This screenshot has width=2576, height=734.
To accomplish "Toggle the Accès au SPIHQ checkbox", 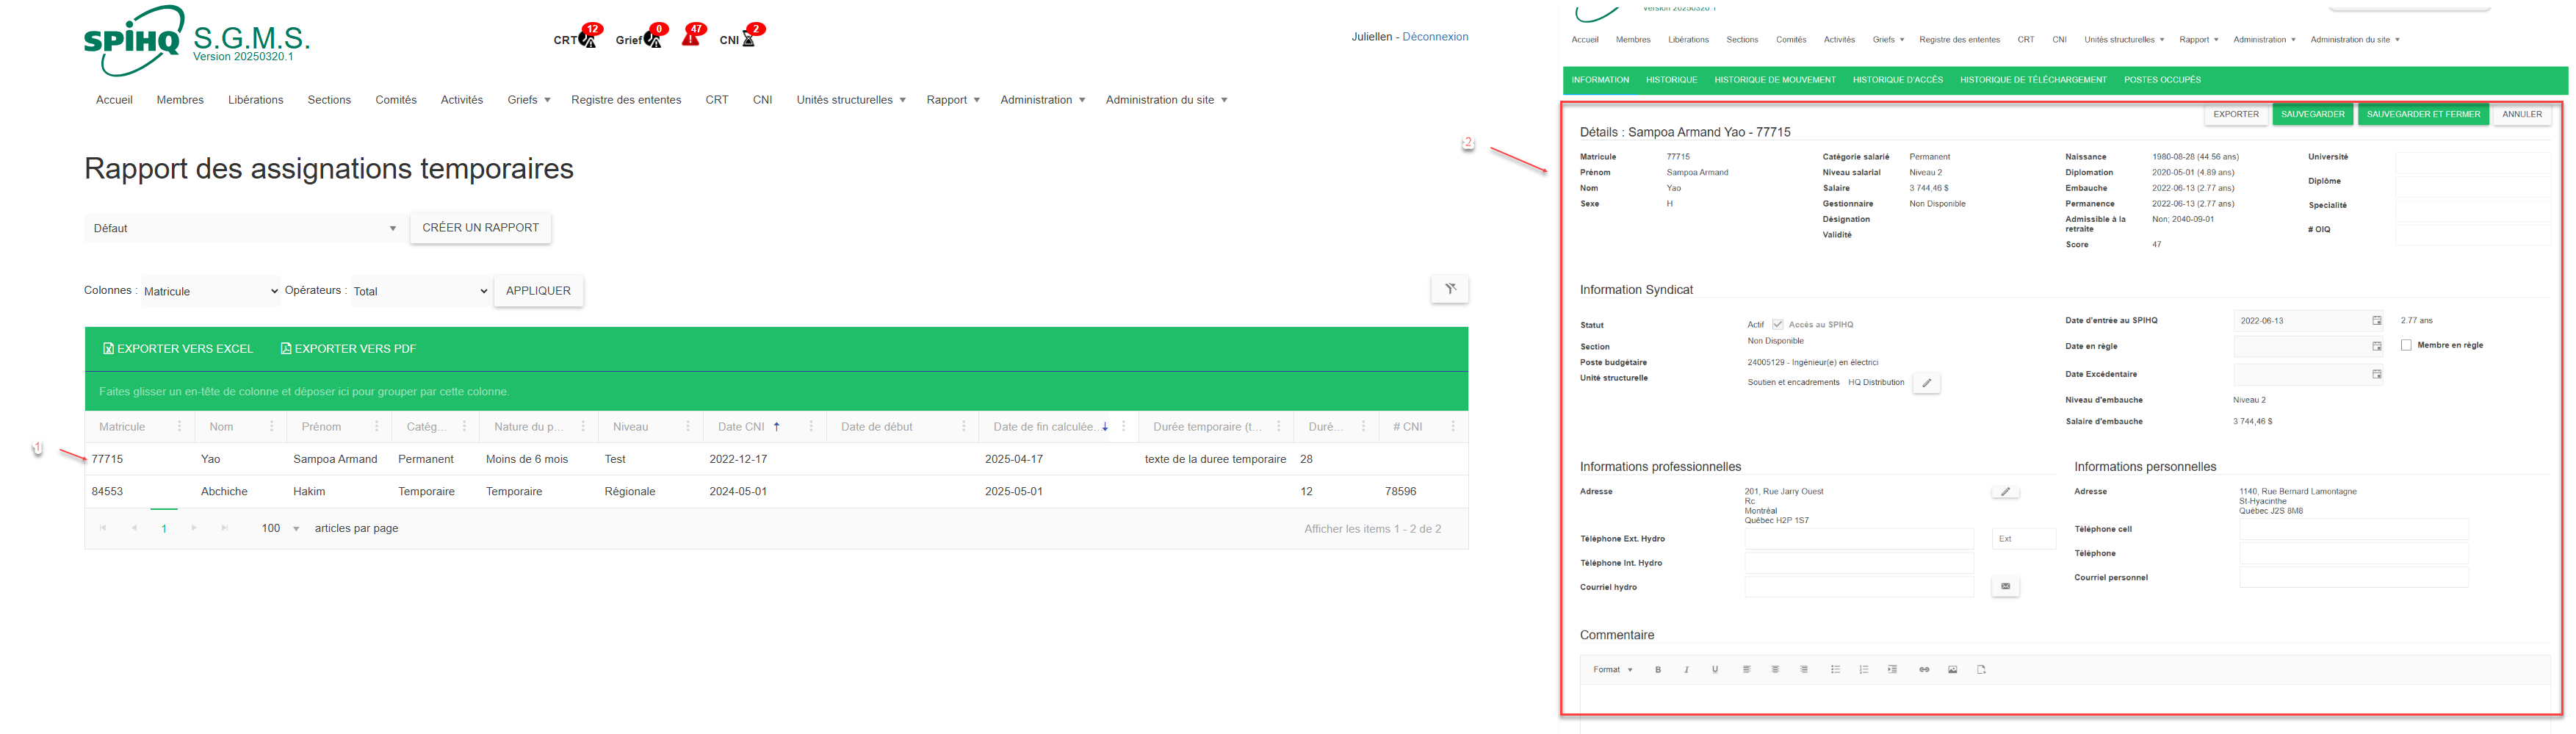I will click(1777, 325).
